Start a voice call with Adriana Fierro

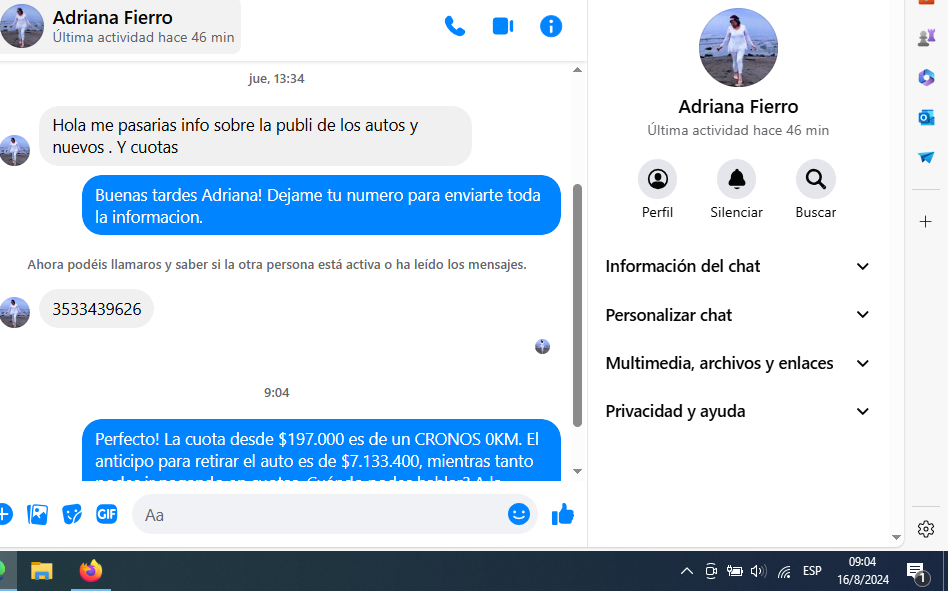pos(455,26)
